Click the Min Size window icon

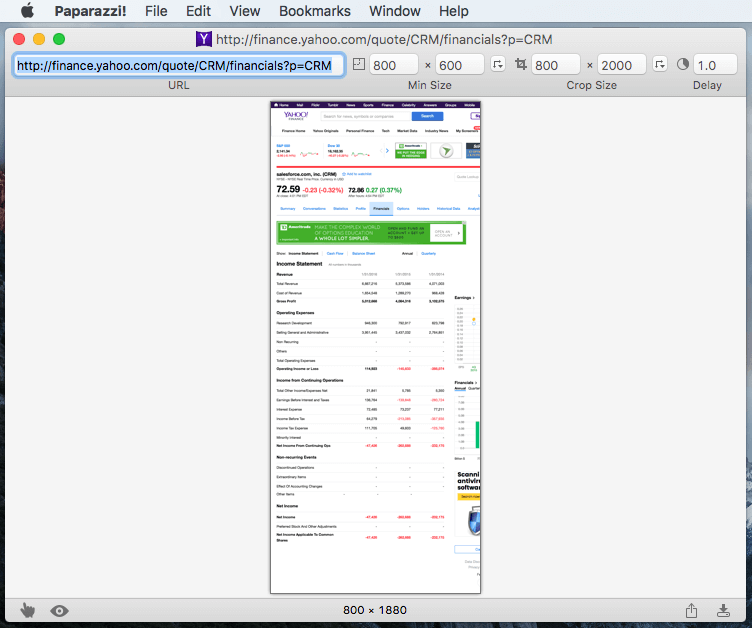[359, 64]
